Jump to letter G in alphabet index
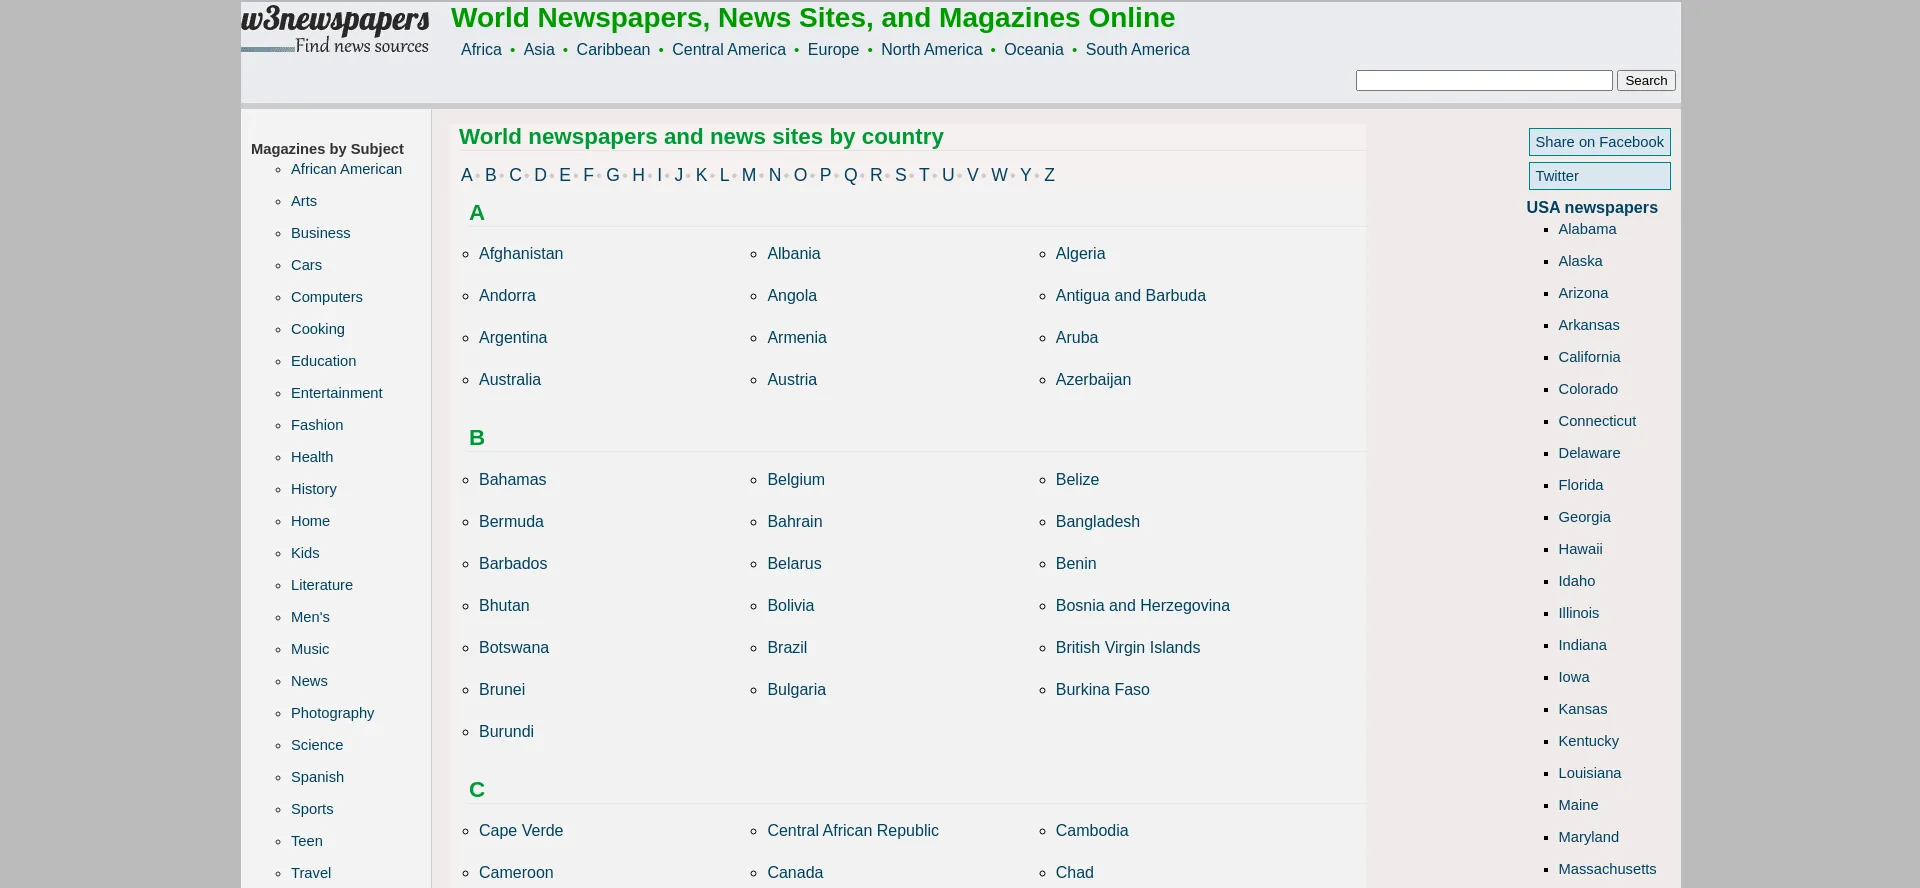The height and width of the screenshot is (888, 1920). [613, 175]
